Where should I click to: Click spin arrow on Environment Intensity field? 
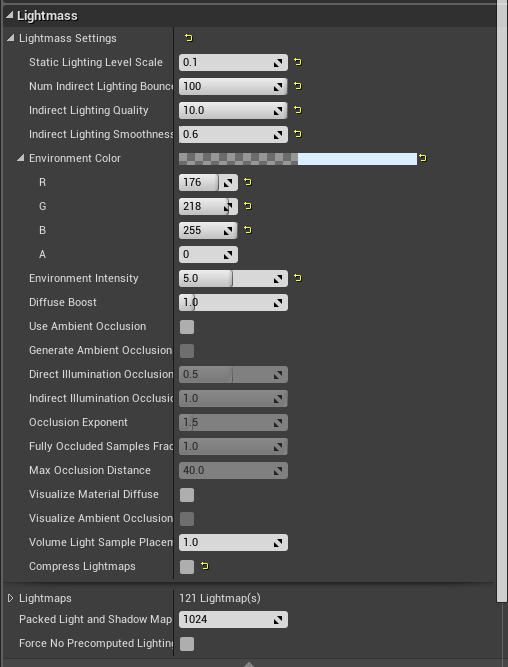pos(278,279)
